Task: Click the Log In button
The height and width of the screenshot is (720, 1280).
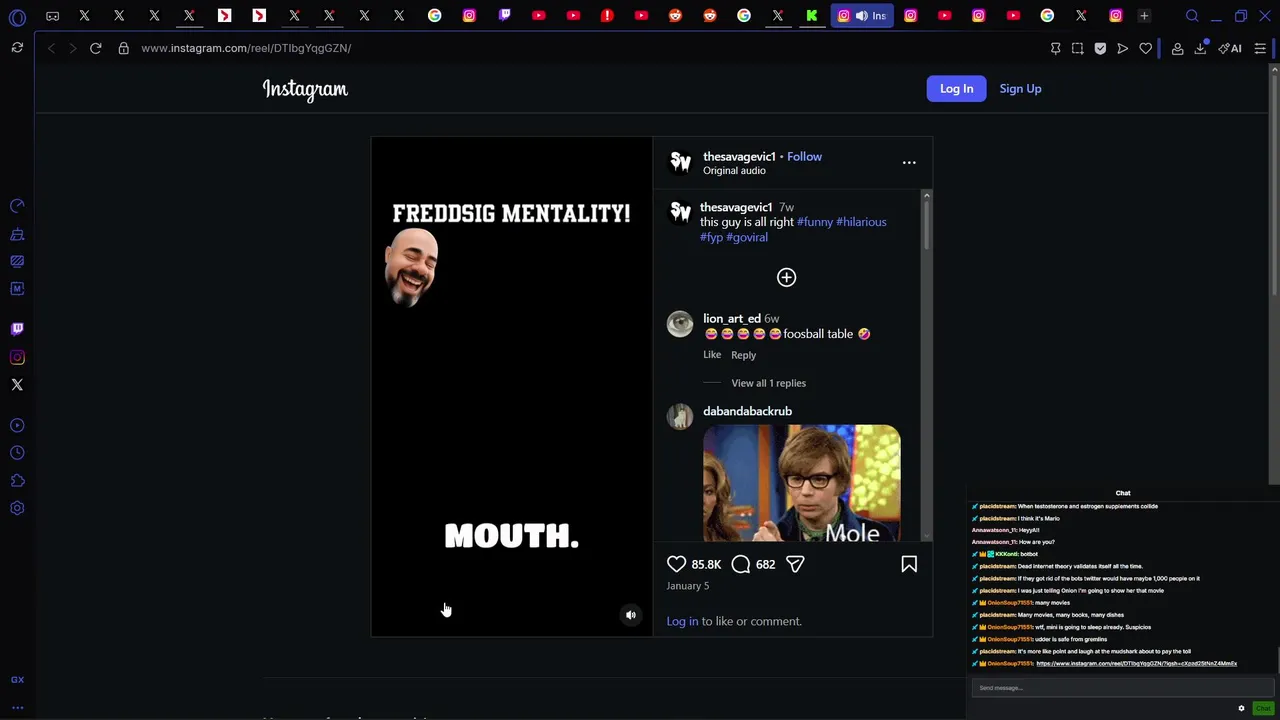Action: [956, 88]
